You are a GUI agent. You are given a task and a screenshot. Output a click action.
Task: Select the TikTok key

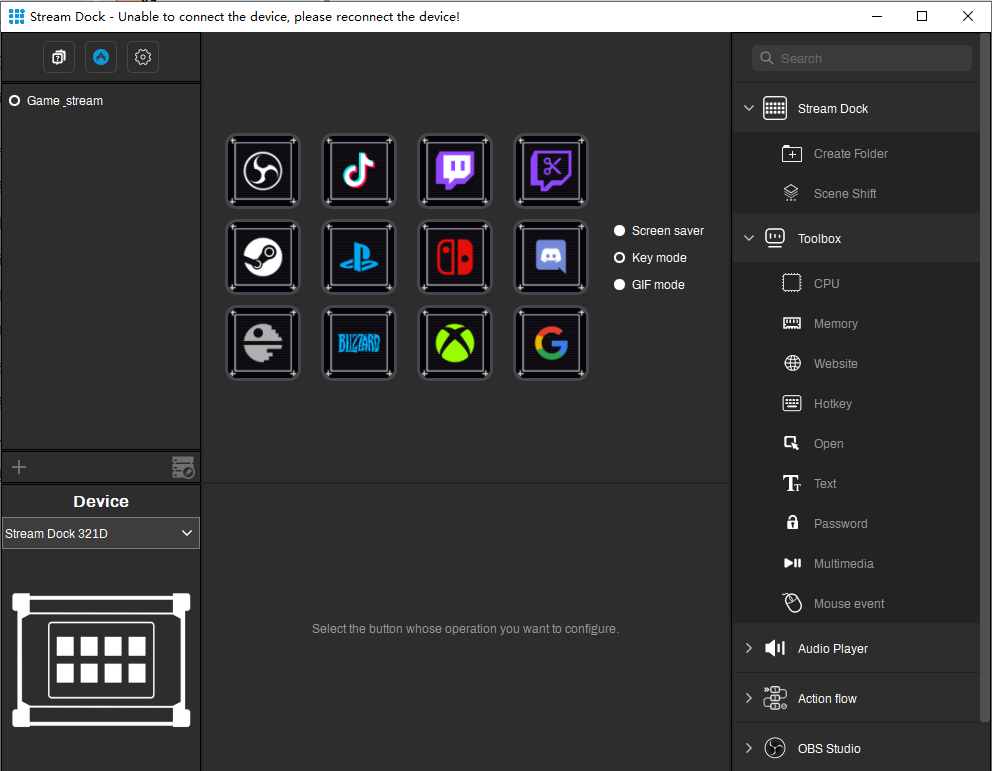tap(359, 171)
